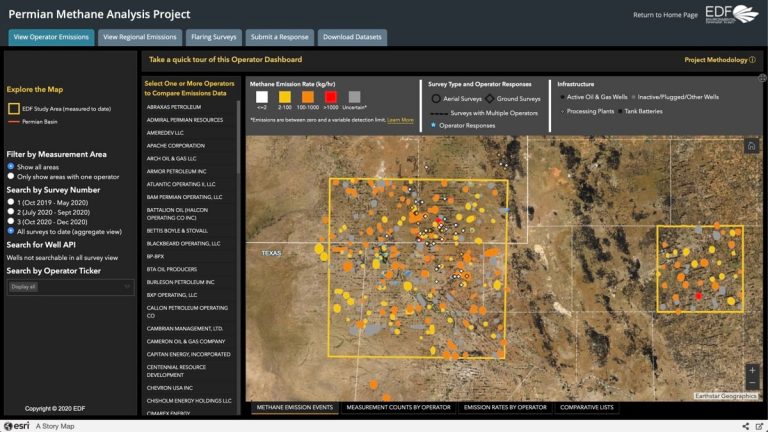Open the Comparative Lists tab
This screenshot has width=768, height=432.
[586, 408]
